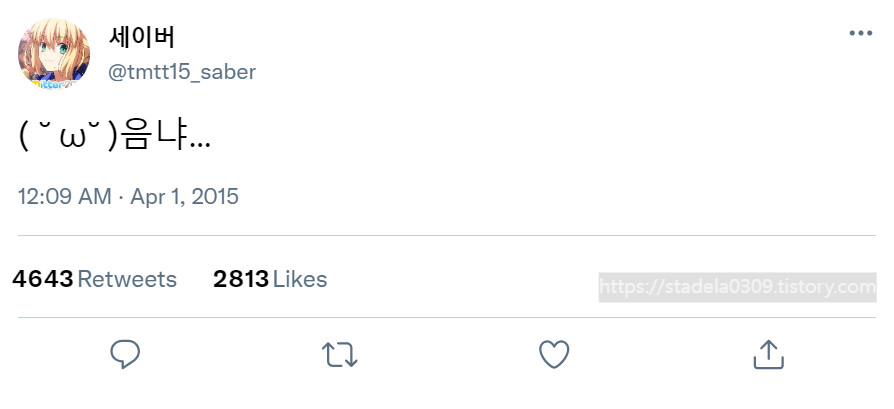Viewport: 894px width, 409px height.
Task: Click the @tmtt15_saber handle
Action: (181, 72)
